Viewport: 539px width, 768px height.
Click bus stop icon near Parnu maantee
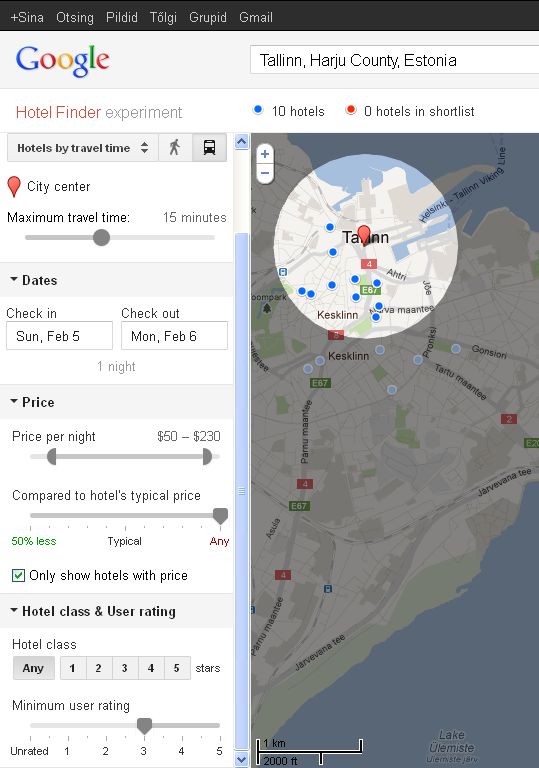point(328,589)
